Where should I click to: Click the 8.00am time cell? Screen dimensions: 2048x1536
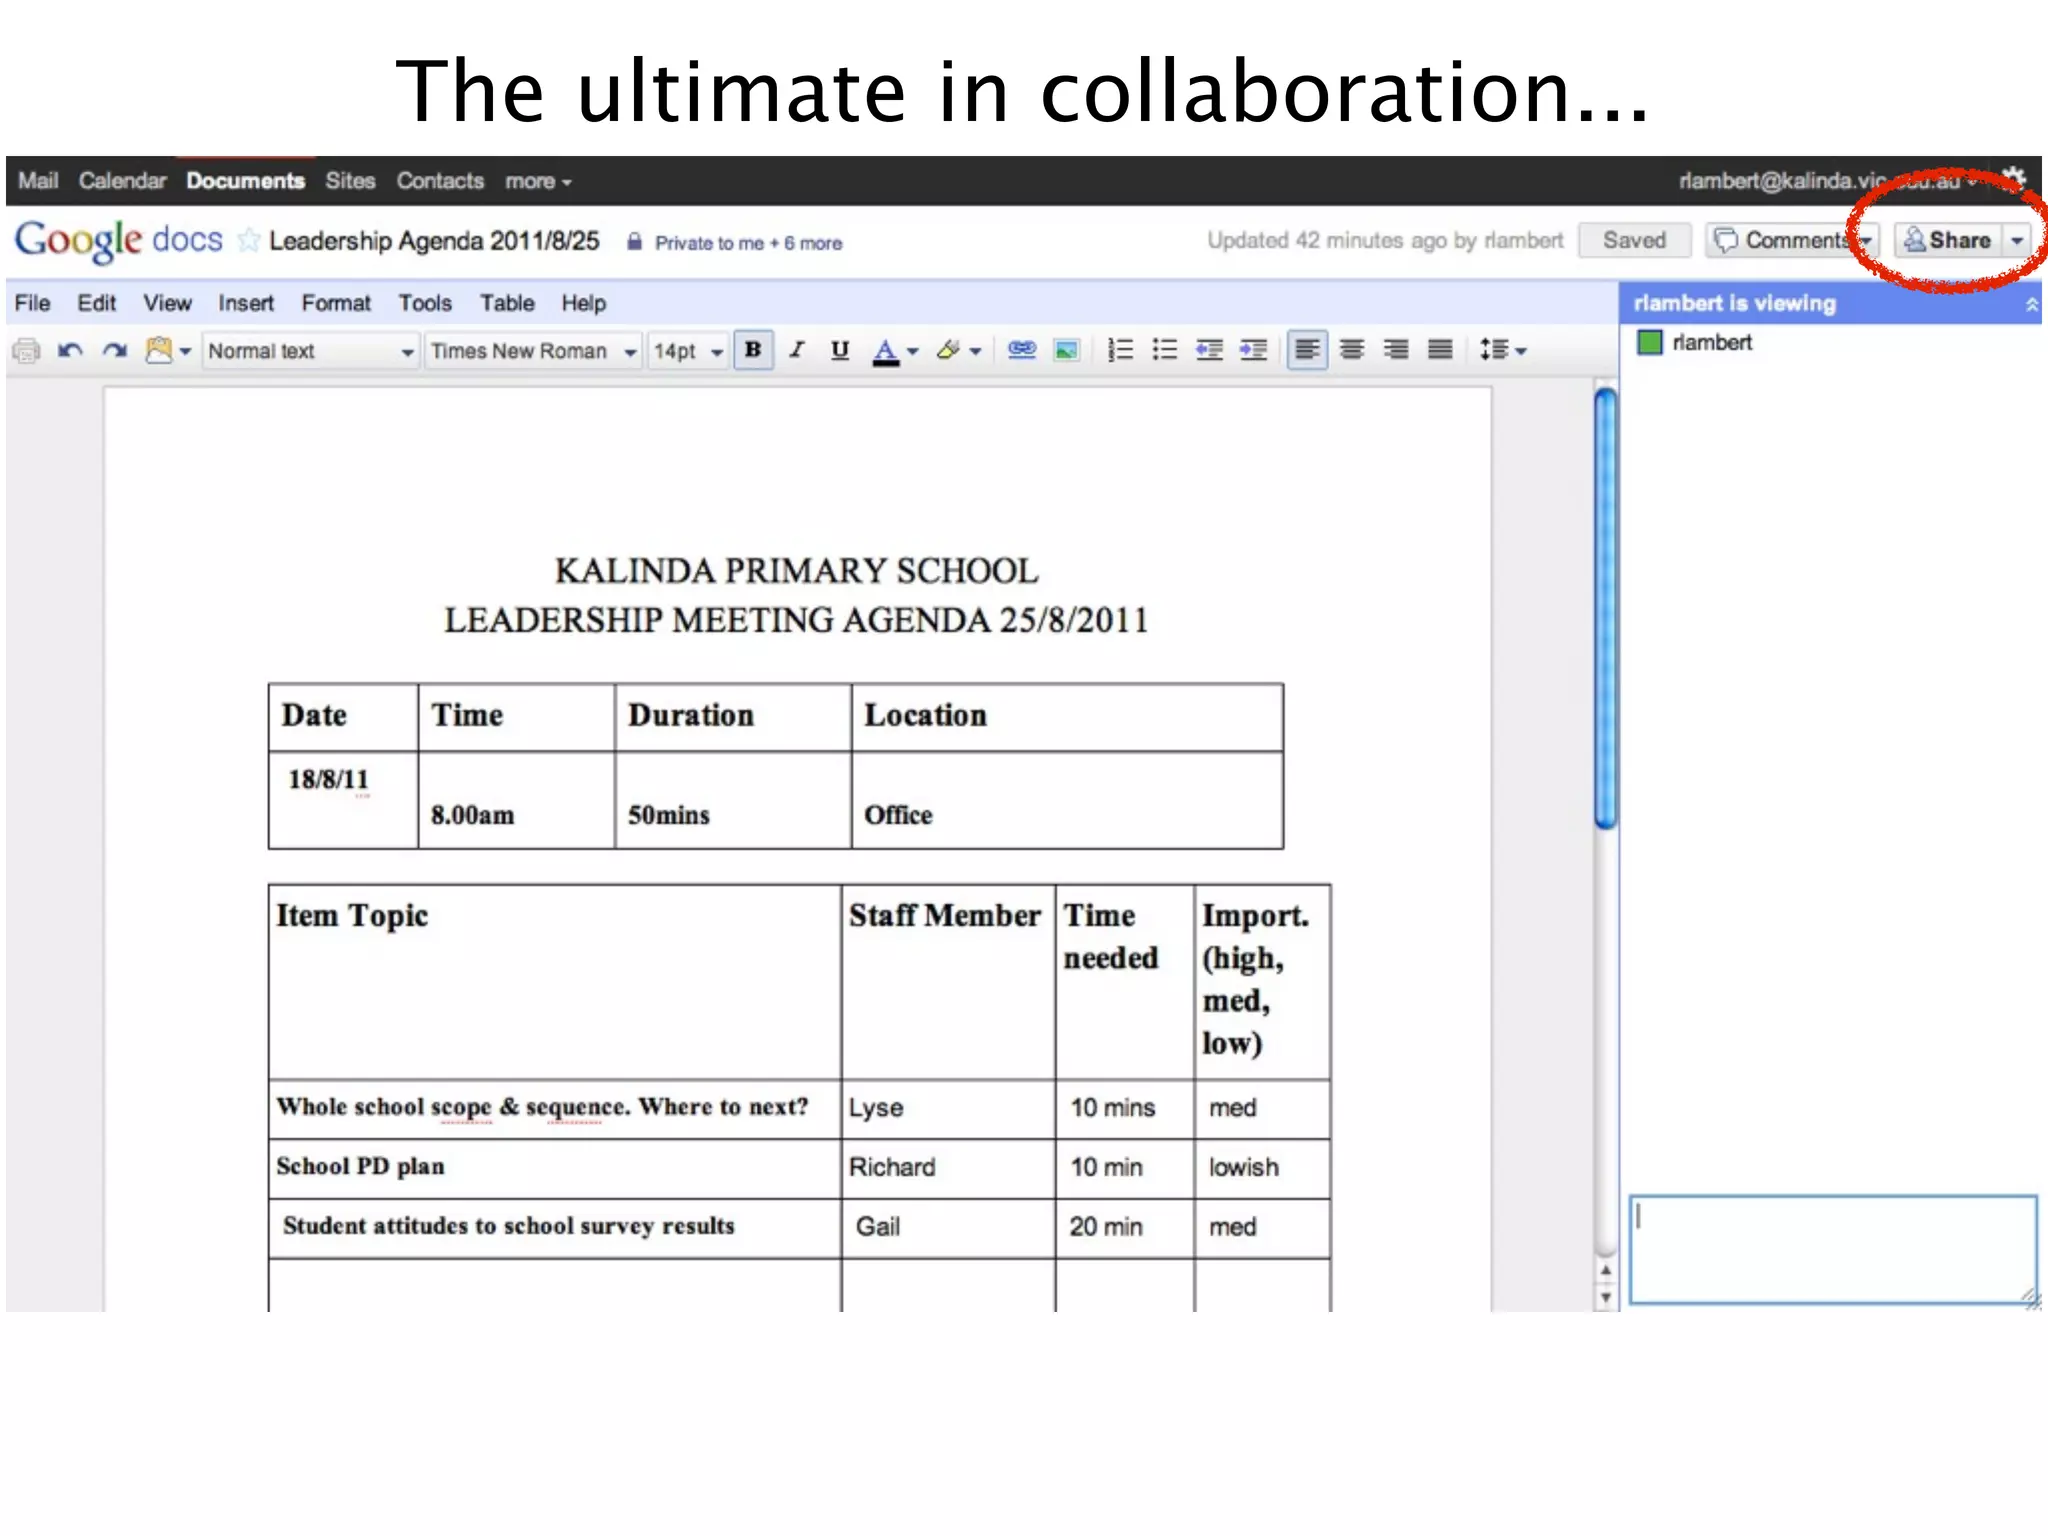click(516, 800)
